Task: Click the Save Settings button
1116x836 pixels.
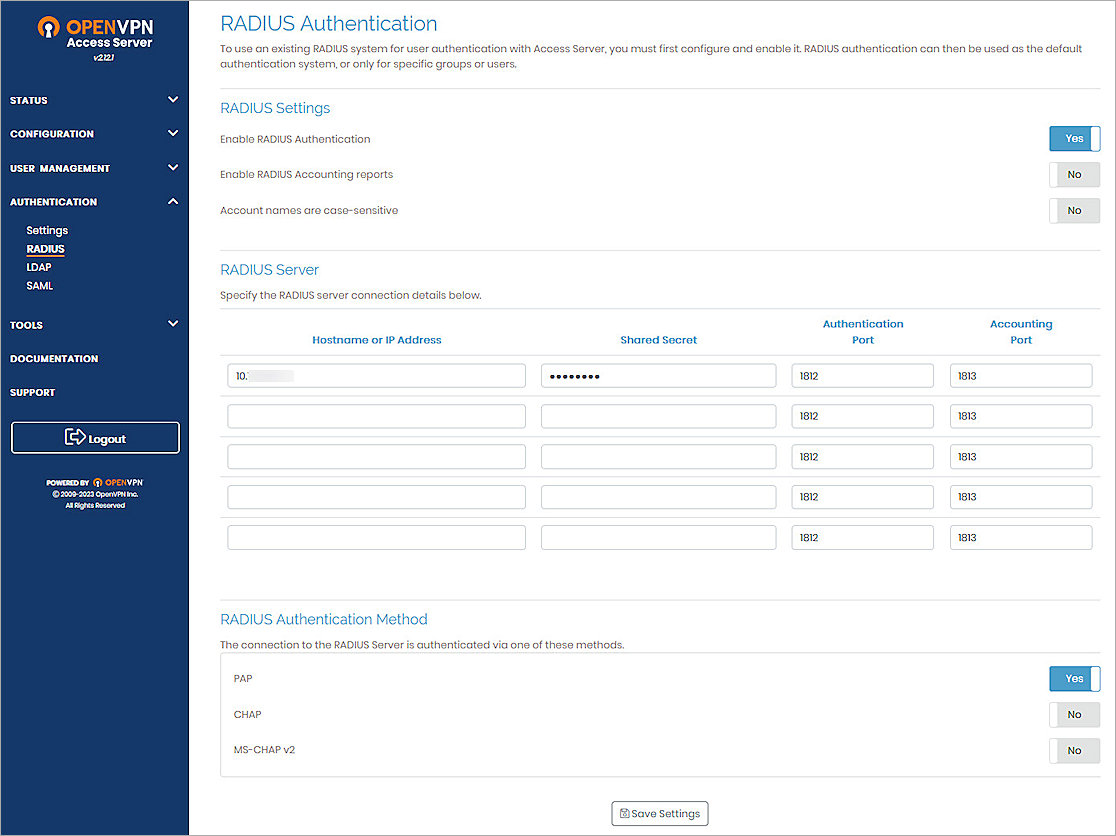Action: point(659,813)
